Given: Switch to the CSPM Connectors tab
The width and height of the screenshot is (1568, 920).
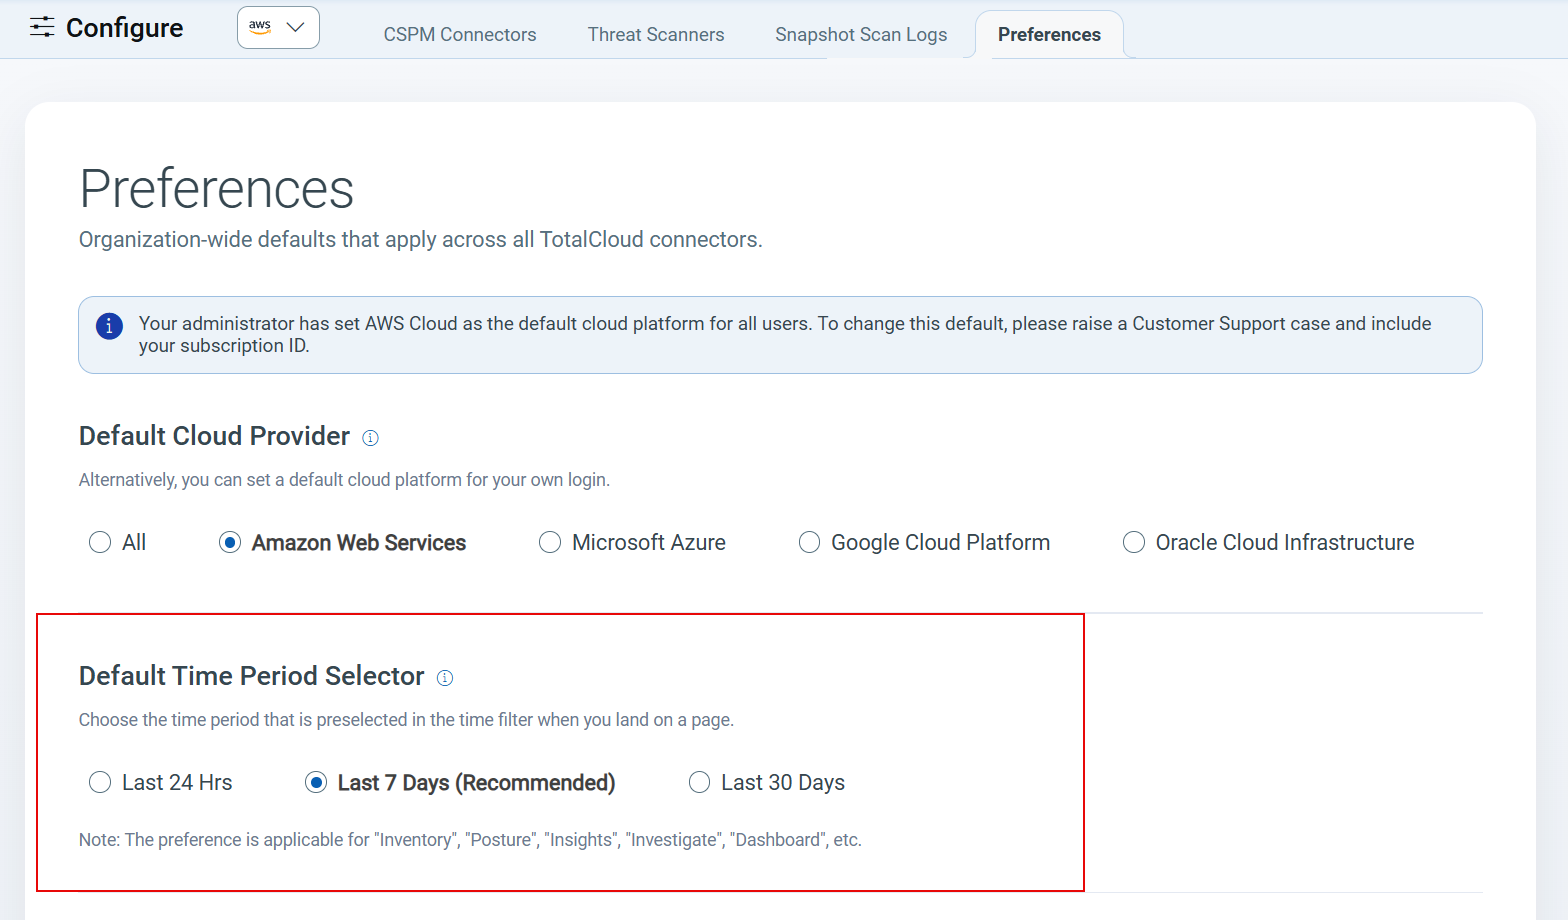Looking at the screenshot, I should (x=460, y=35).
